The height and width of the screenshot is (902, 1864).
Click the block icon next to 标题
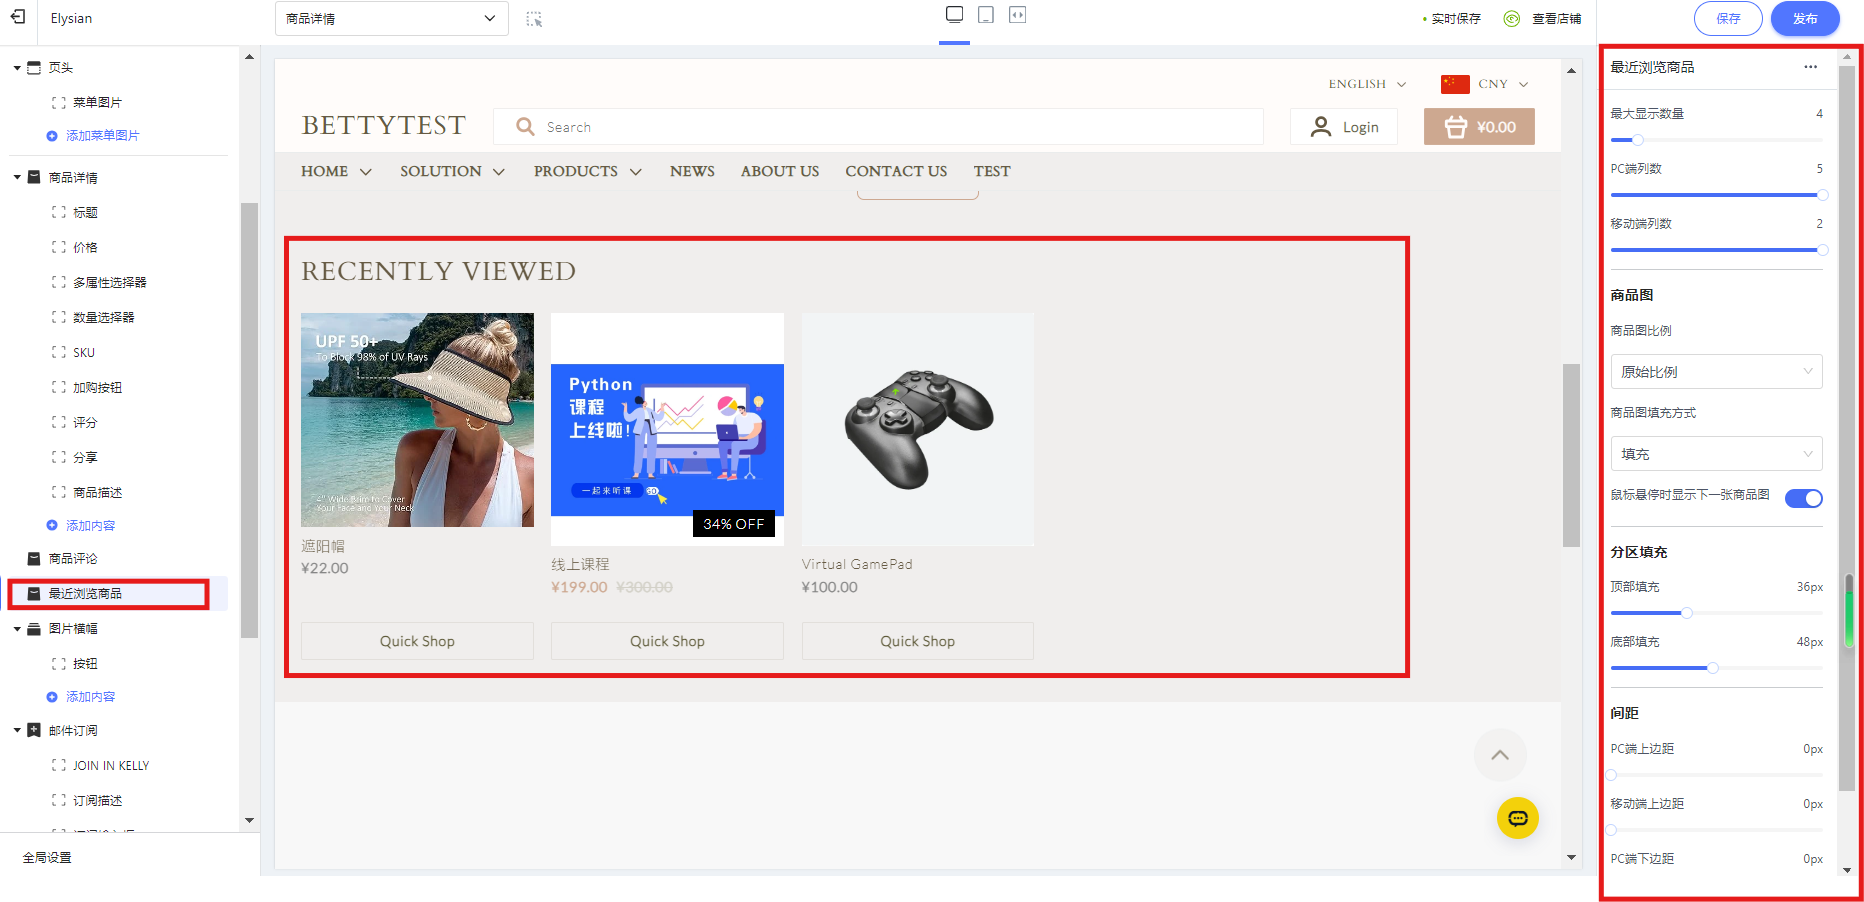pyautogui.click(x=58, y=213)
